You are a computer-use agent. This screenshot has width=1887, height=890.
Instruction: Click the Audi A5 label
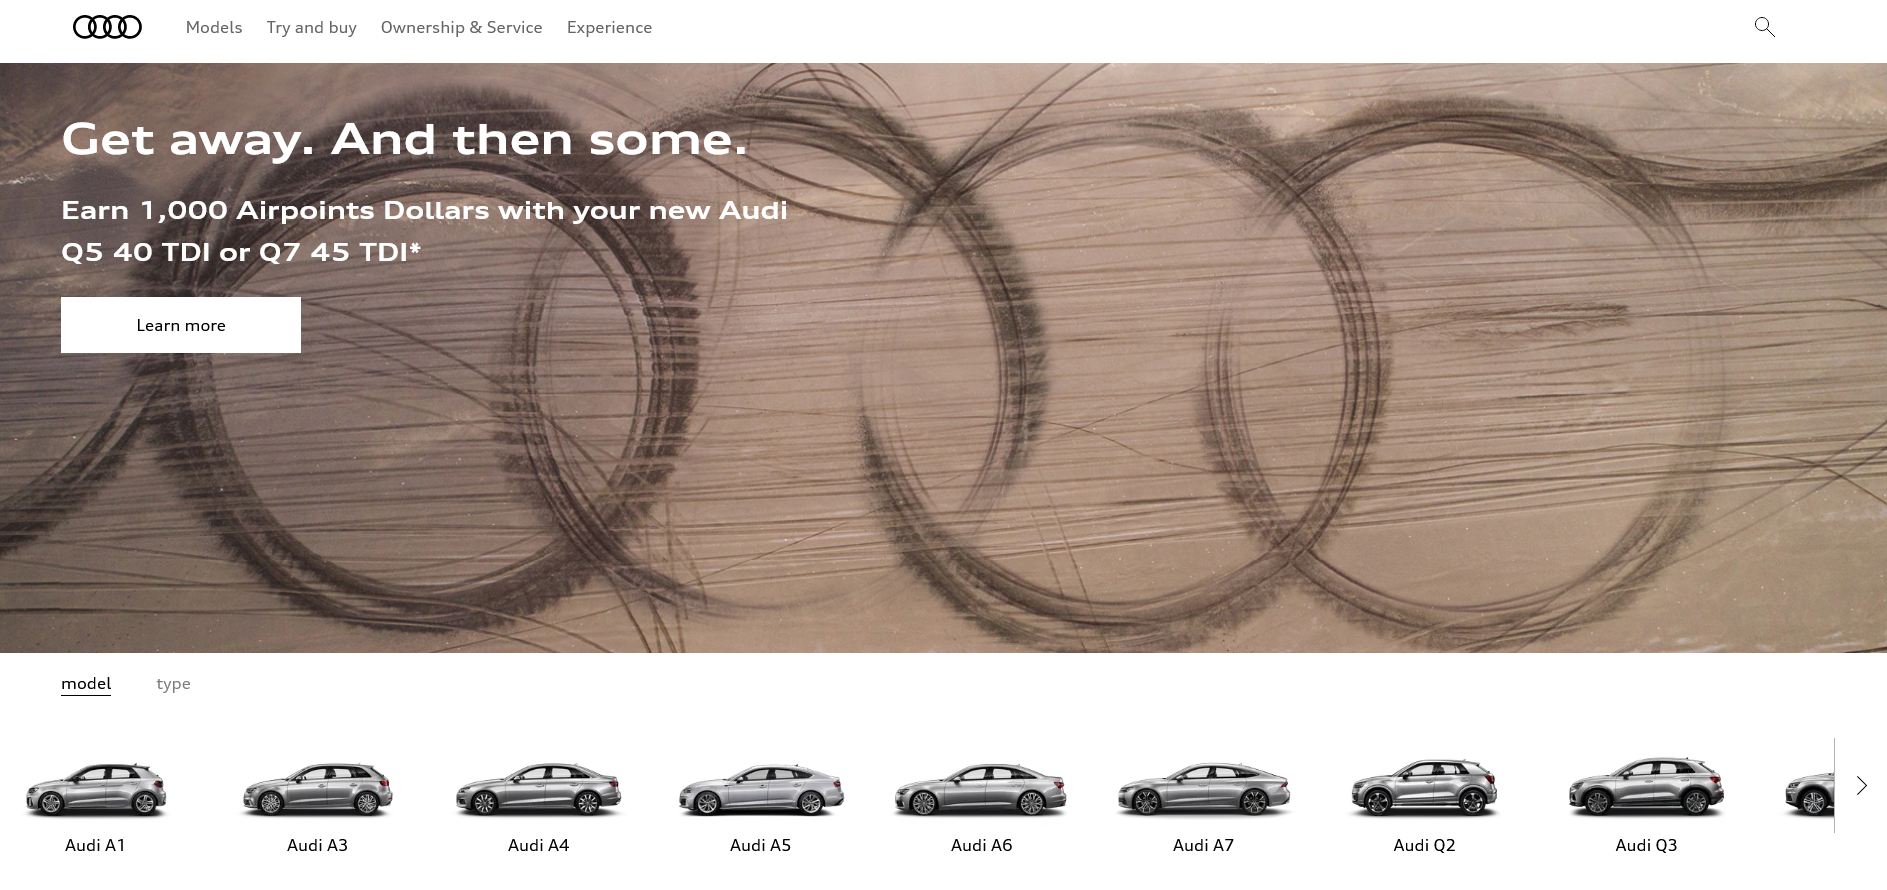pyautogui.click(x=760, y=845)
